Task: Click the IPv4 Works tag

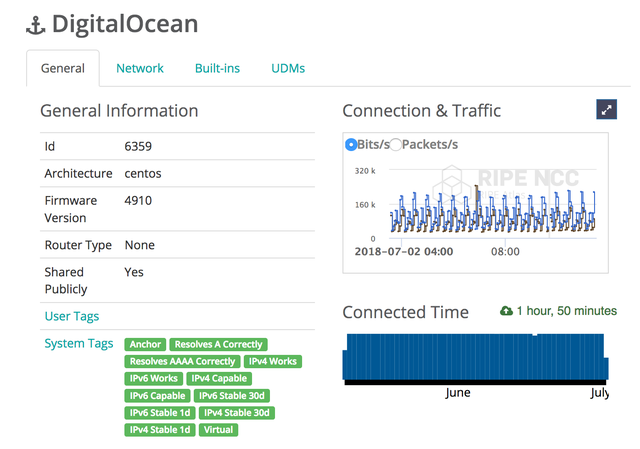Action: (273, 361)
